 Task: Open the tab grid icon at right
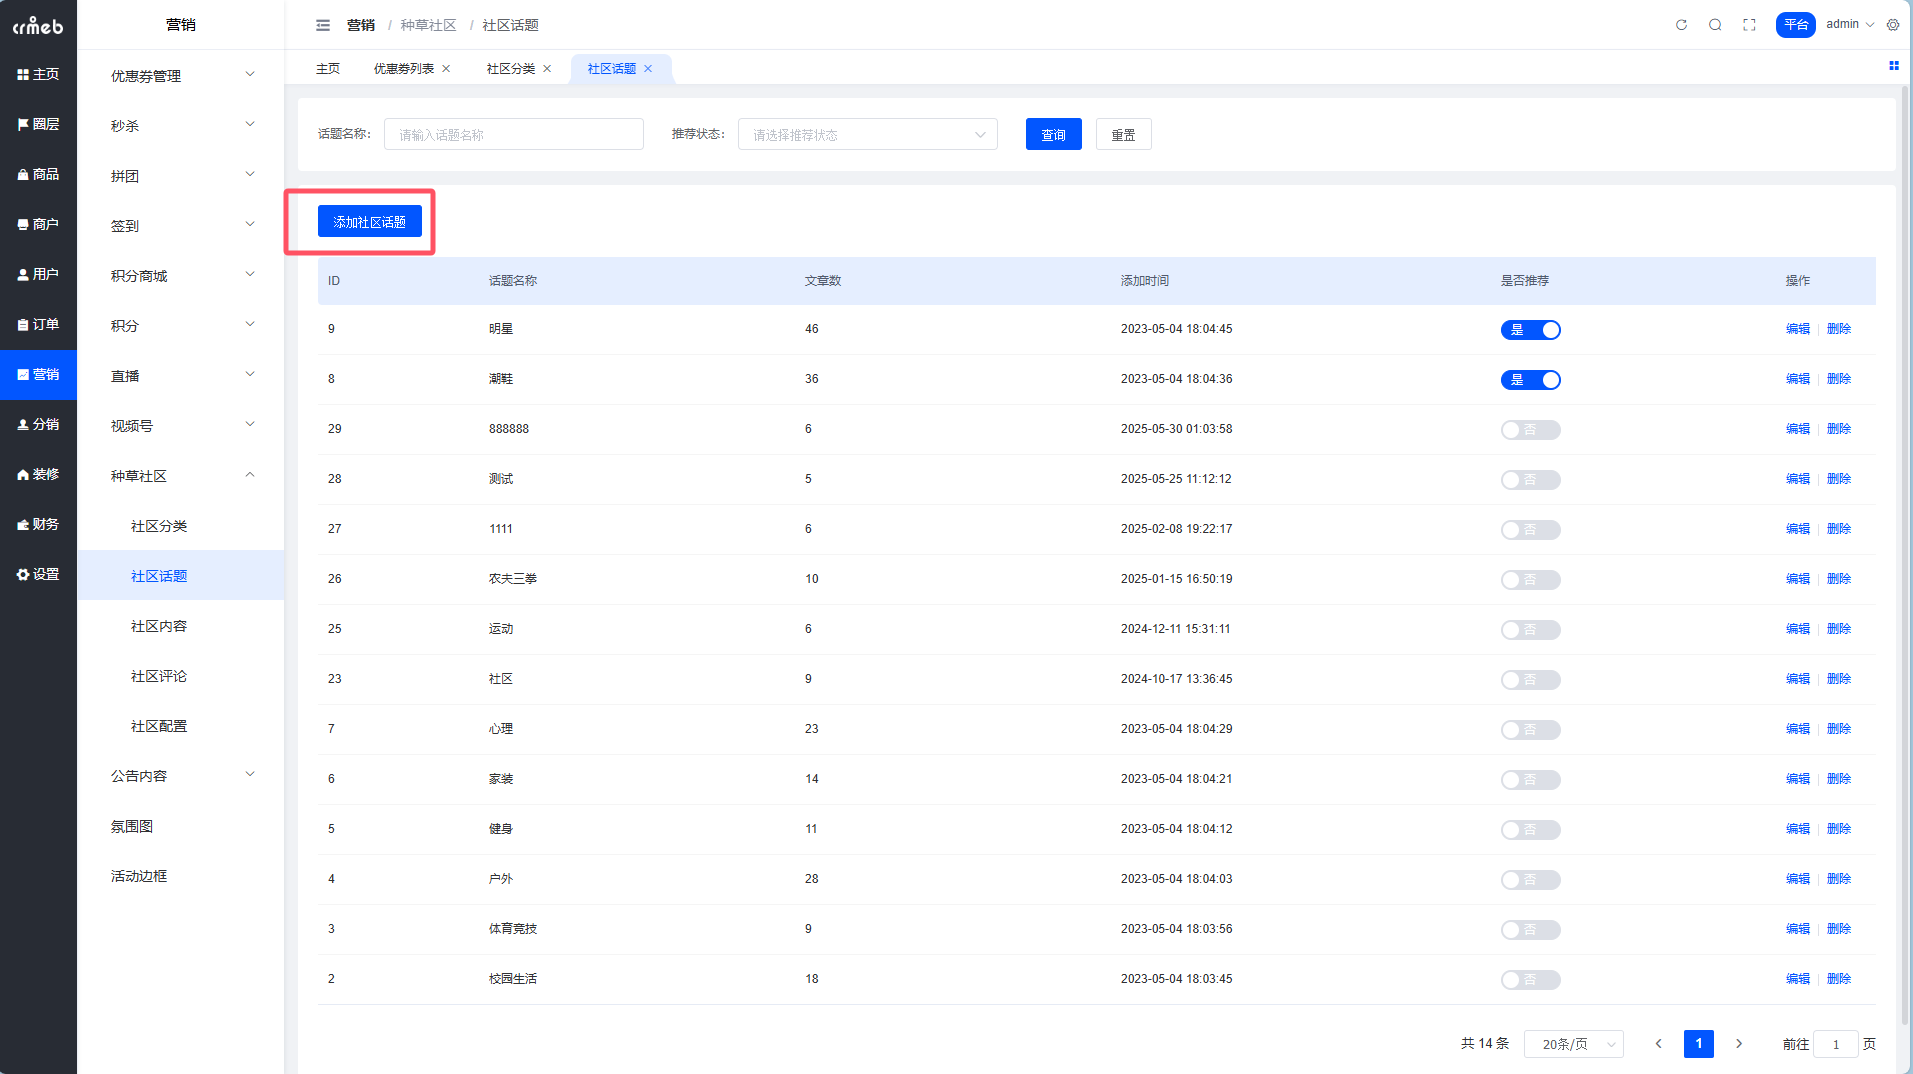point(1893,66)
